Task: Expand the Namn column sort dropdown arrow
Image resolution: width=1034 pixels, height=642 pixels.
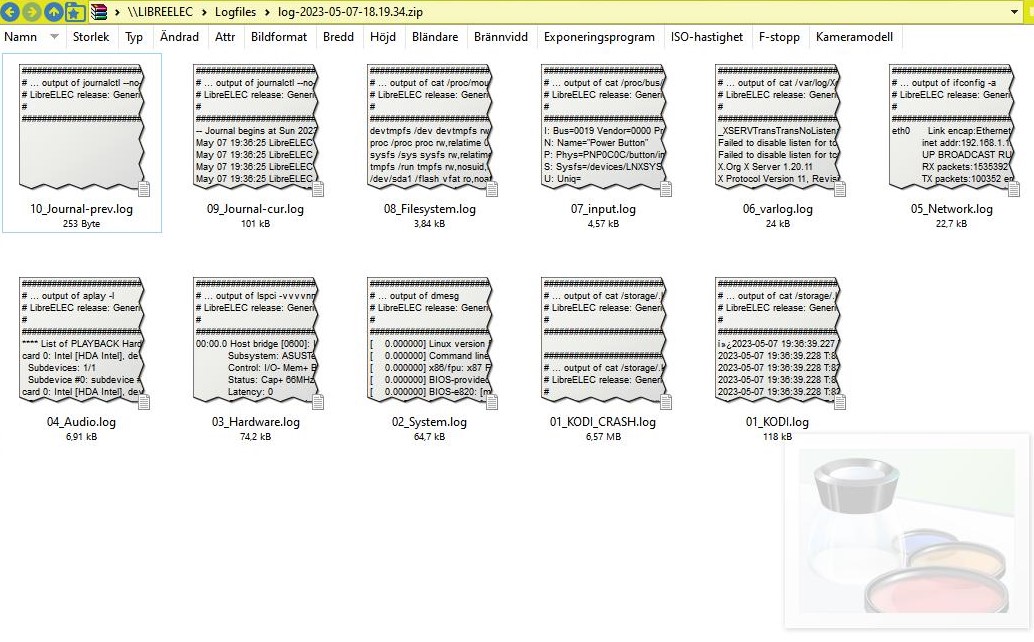Action: click(53, 37)
